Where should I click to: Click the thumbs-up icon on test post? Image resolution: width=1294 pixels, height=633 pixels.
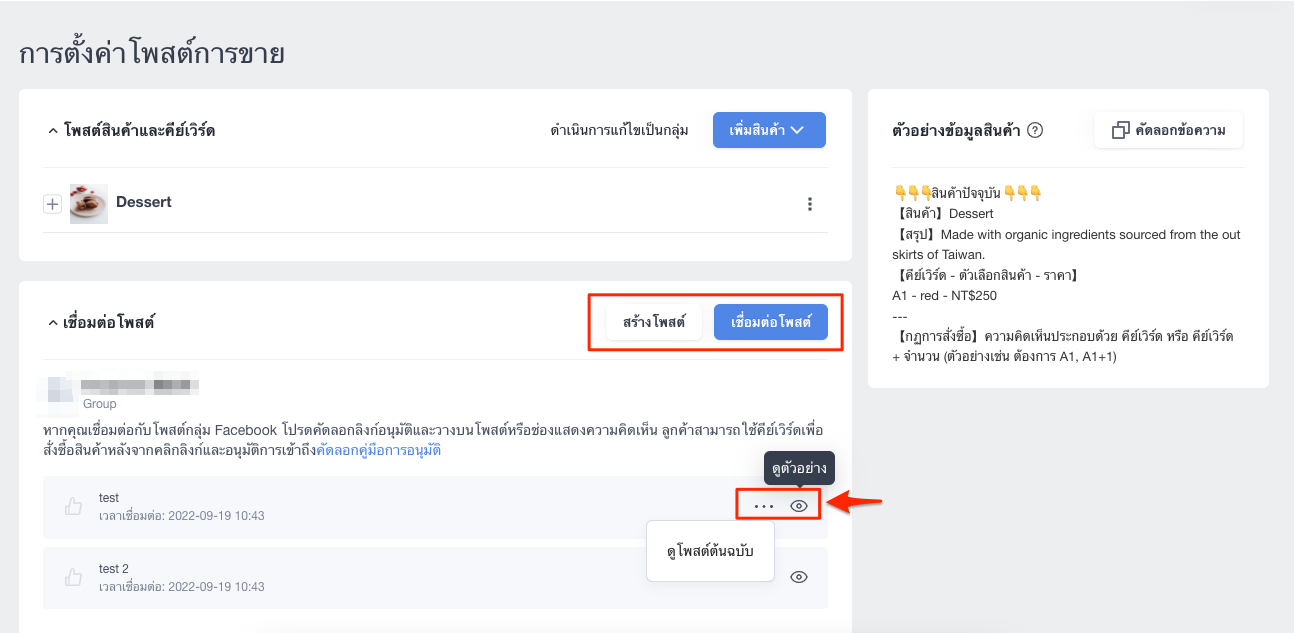tap(73, 507)
